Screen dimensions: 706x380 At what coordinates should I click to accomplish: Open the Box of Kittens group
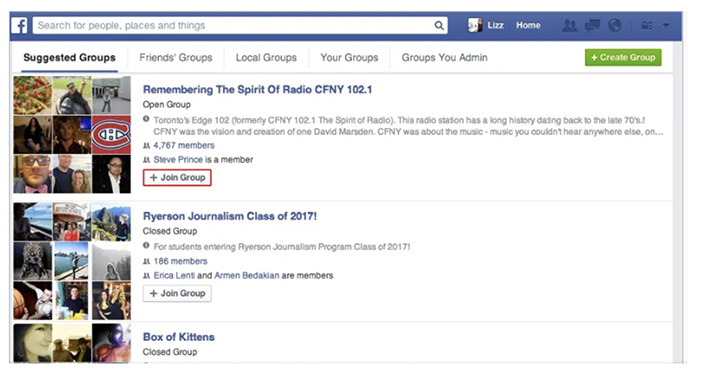[178, 337]
